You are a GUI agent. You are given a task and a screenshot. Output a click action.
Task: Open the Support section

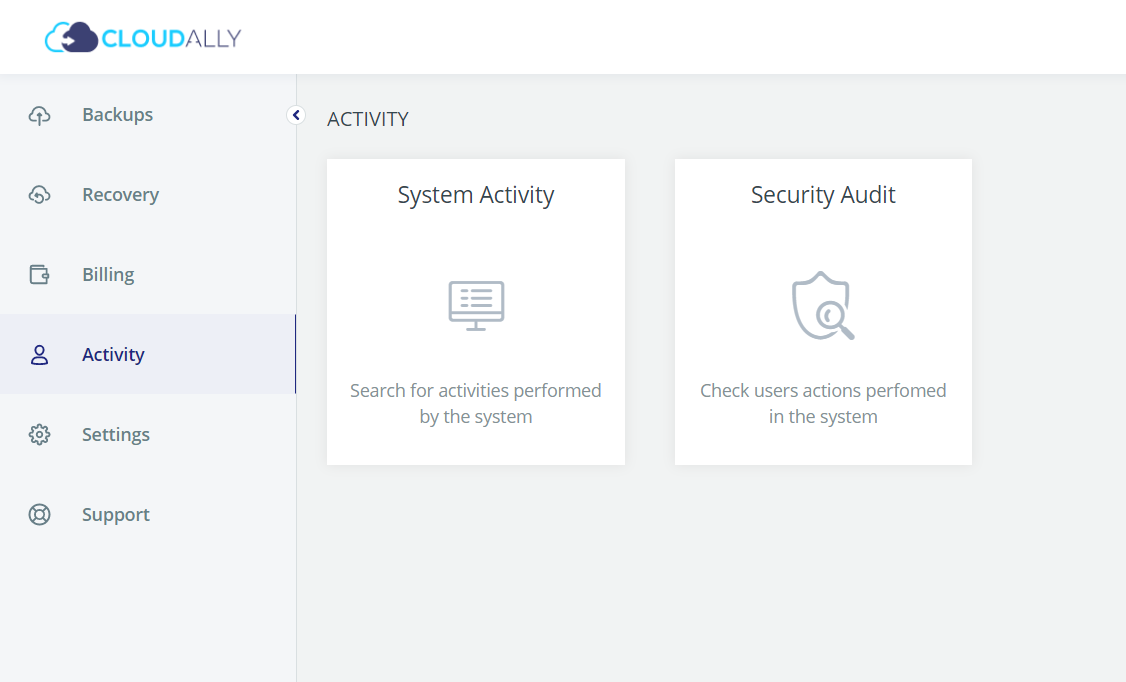coord(148,515)
